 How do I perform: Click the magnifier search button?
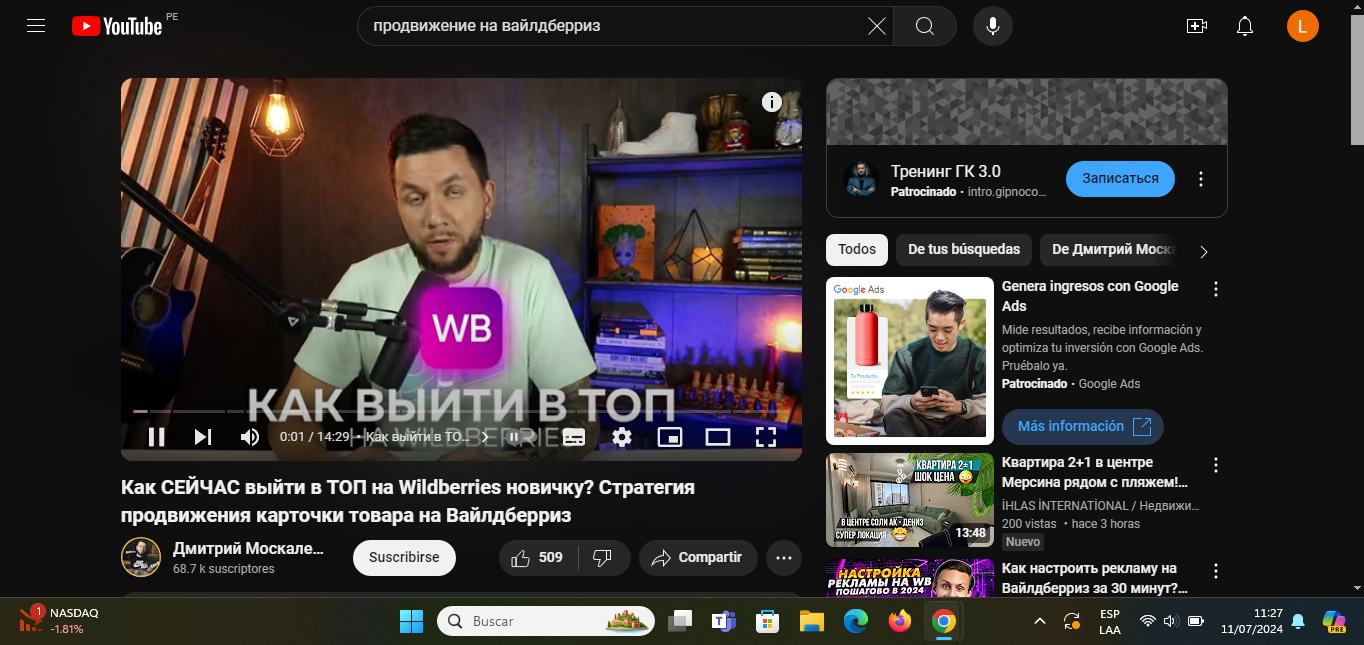925,26
